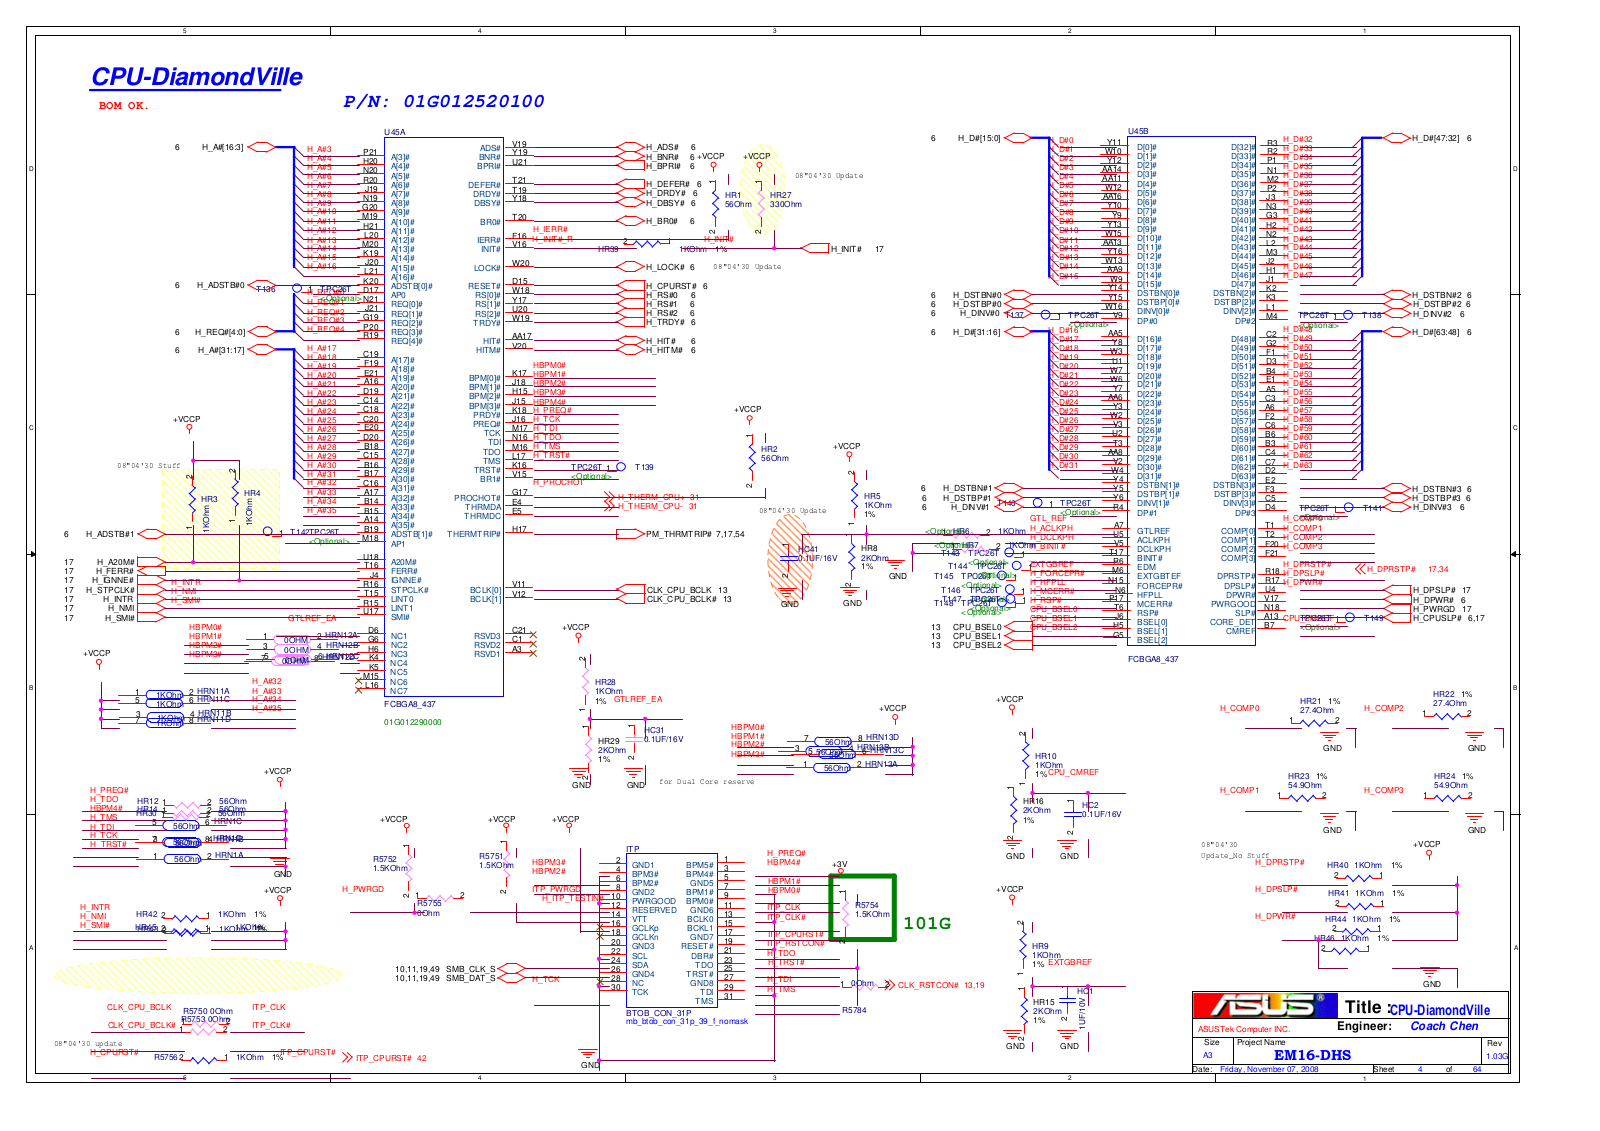Click resistor label R5784
Viewport: 1600px width, 1131px height.
[854, 1010]
